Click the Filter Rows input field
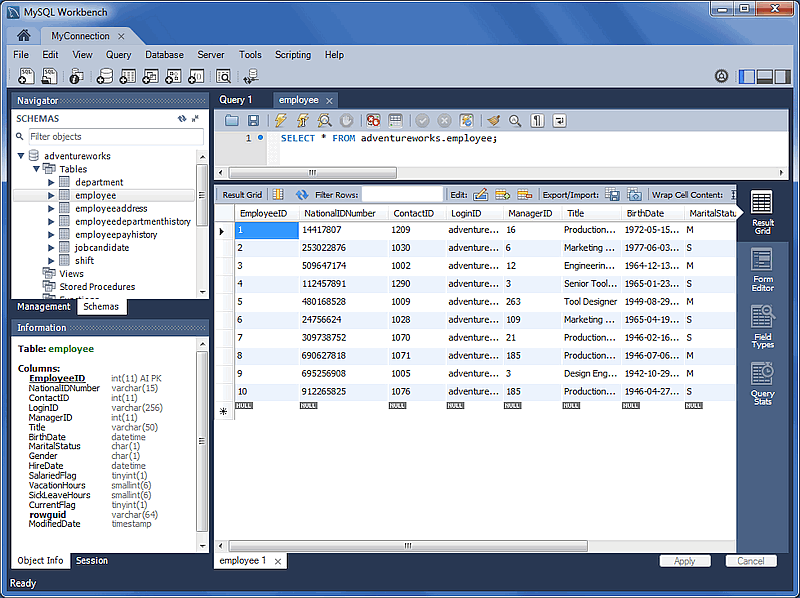The width and height of the screenshot is (800, 598). (402, 195)
